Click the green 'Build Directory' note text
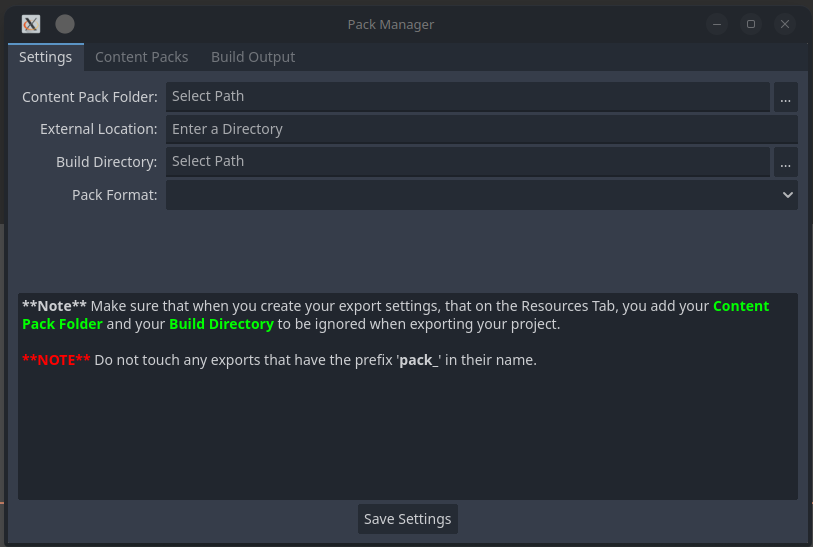This screenshot has width=813, height=547. pos(221,324)
